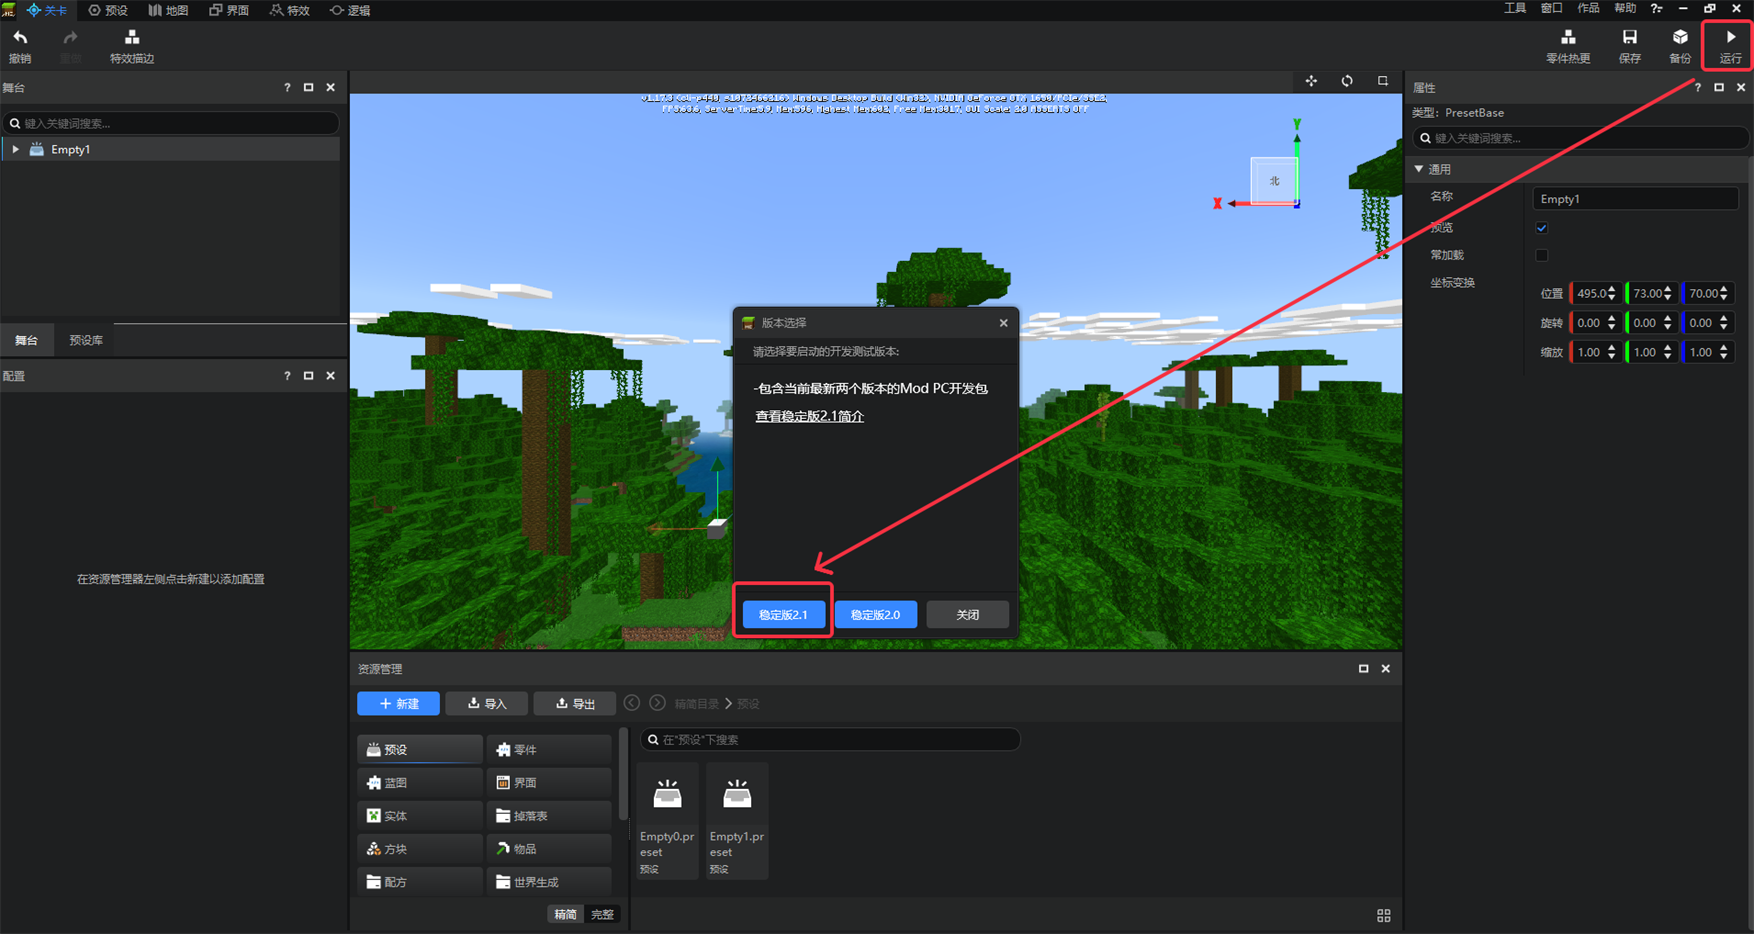Click the 撤销 undo icon
The width and height of the screenshot is (1754, 934).
click(20, 45)
